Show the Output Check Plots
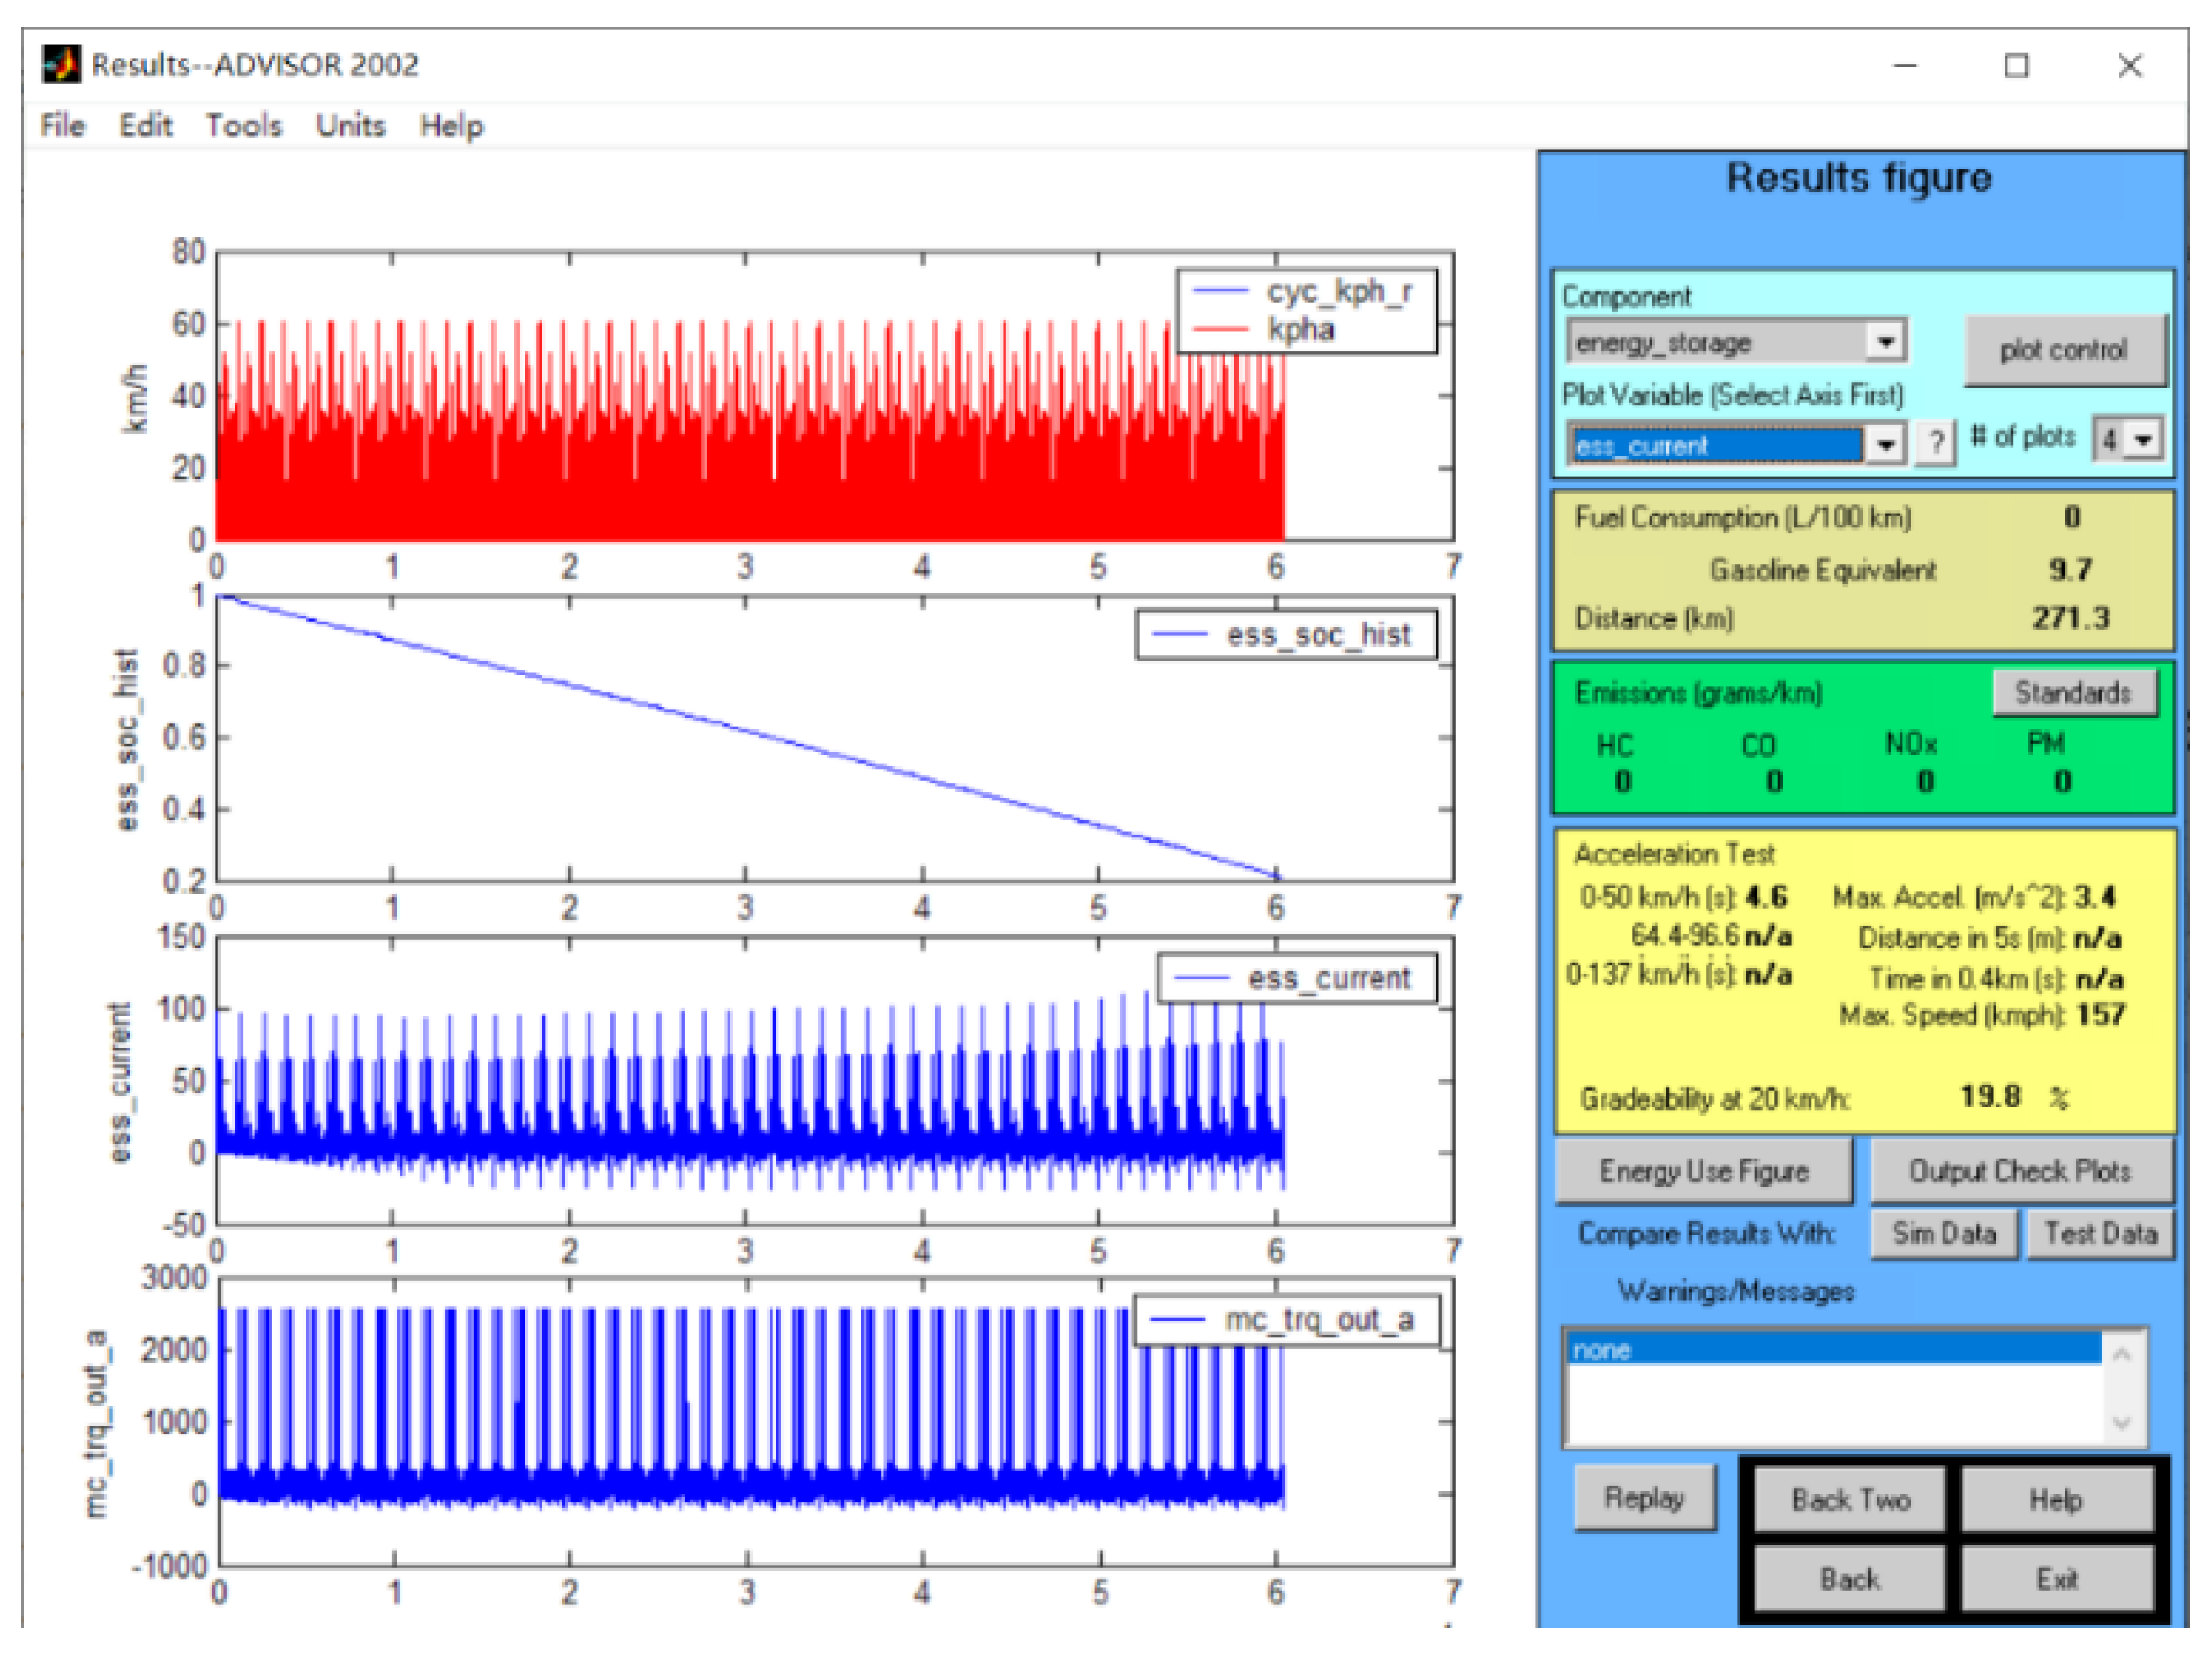 2019,1171
